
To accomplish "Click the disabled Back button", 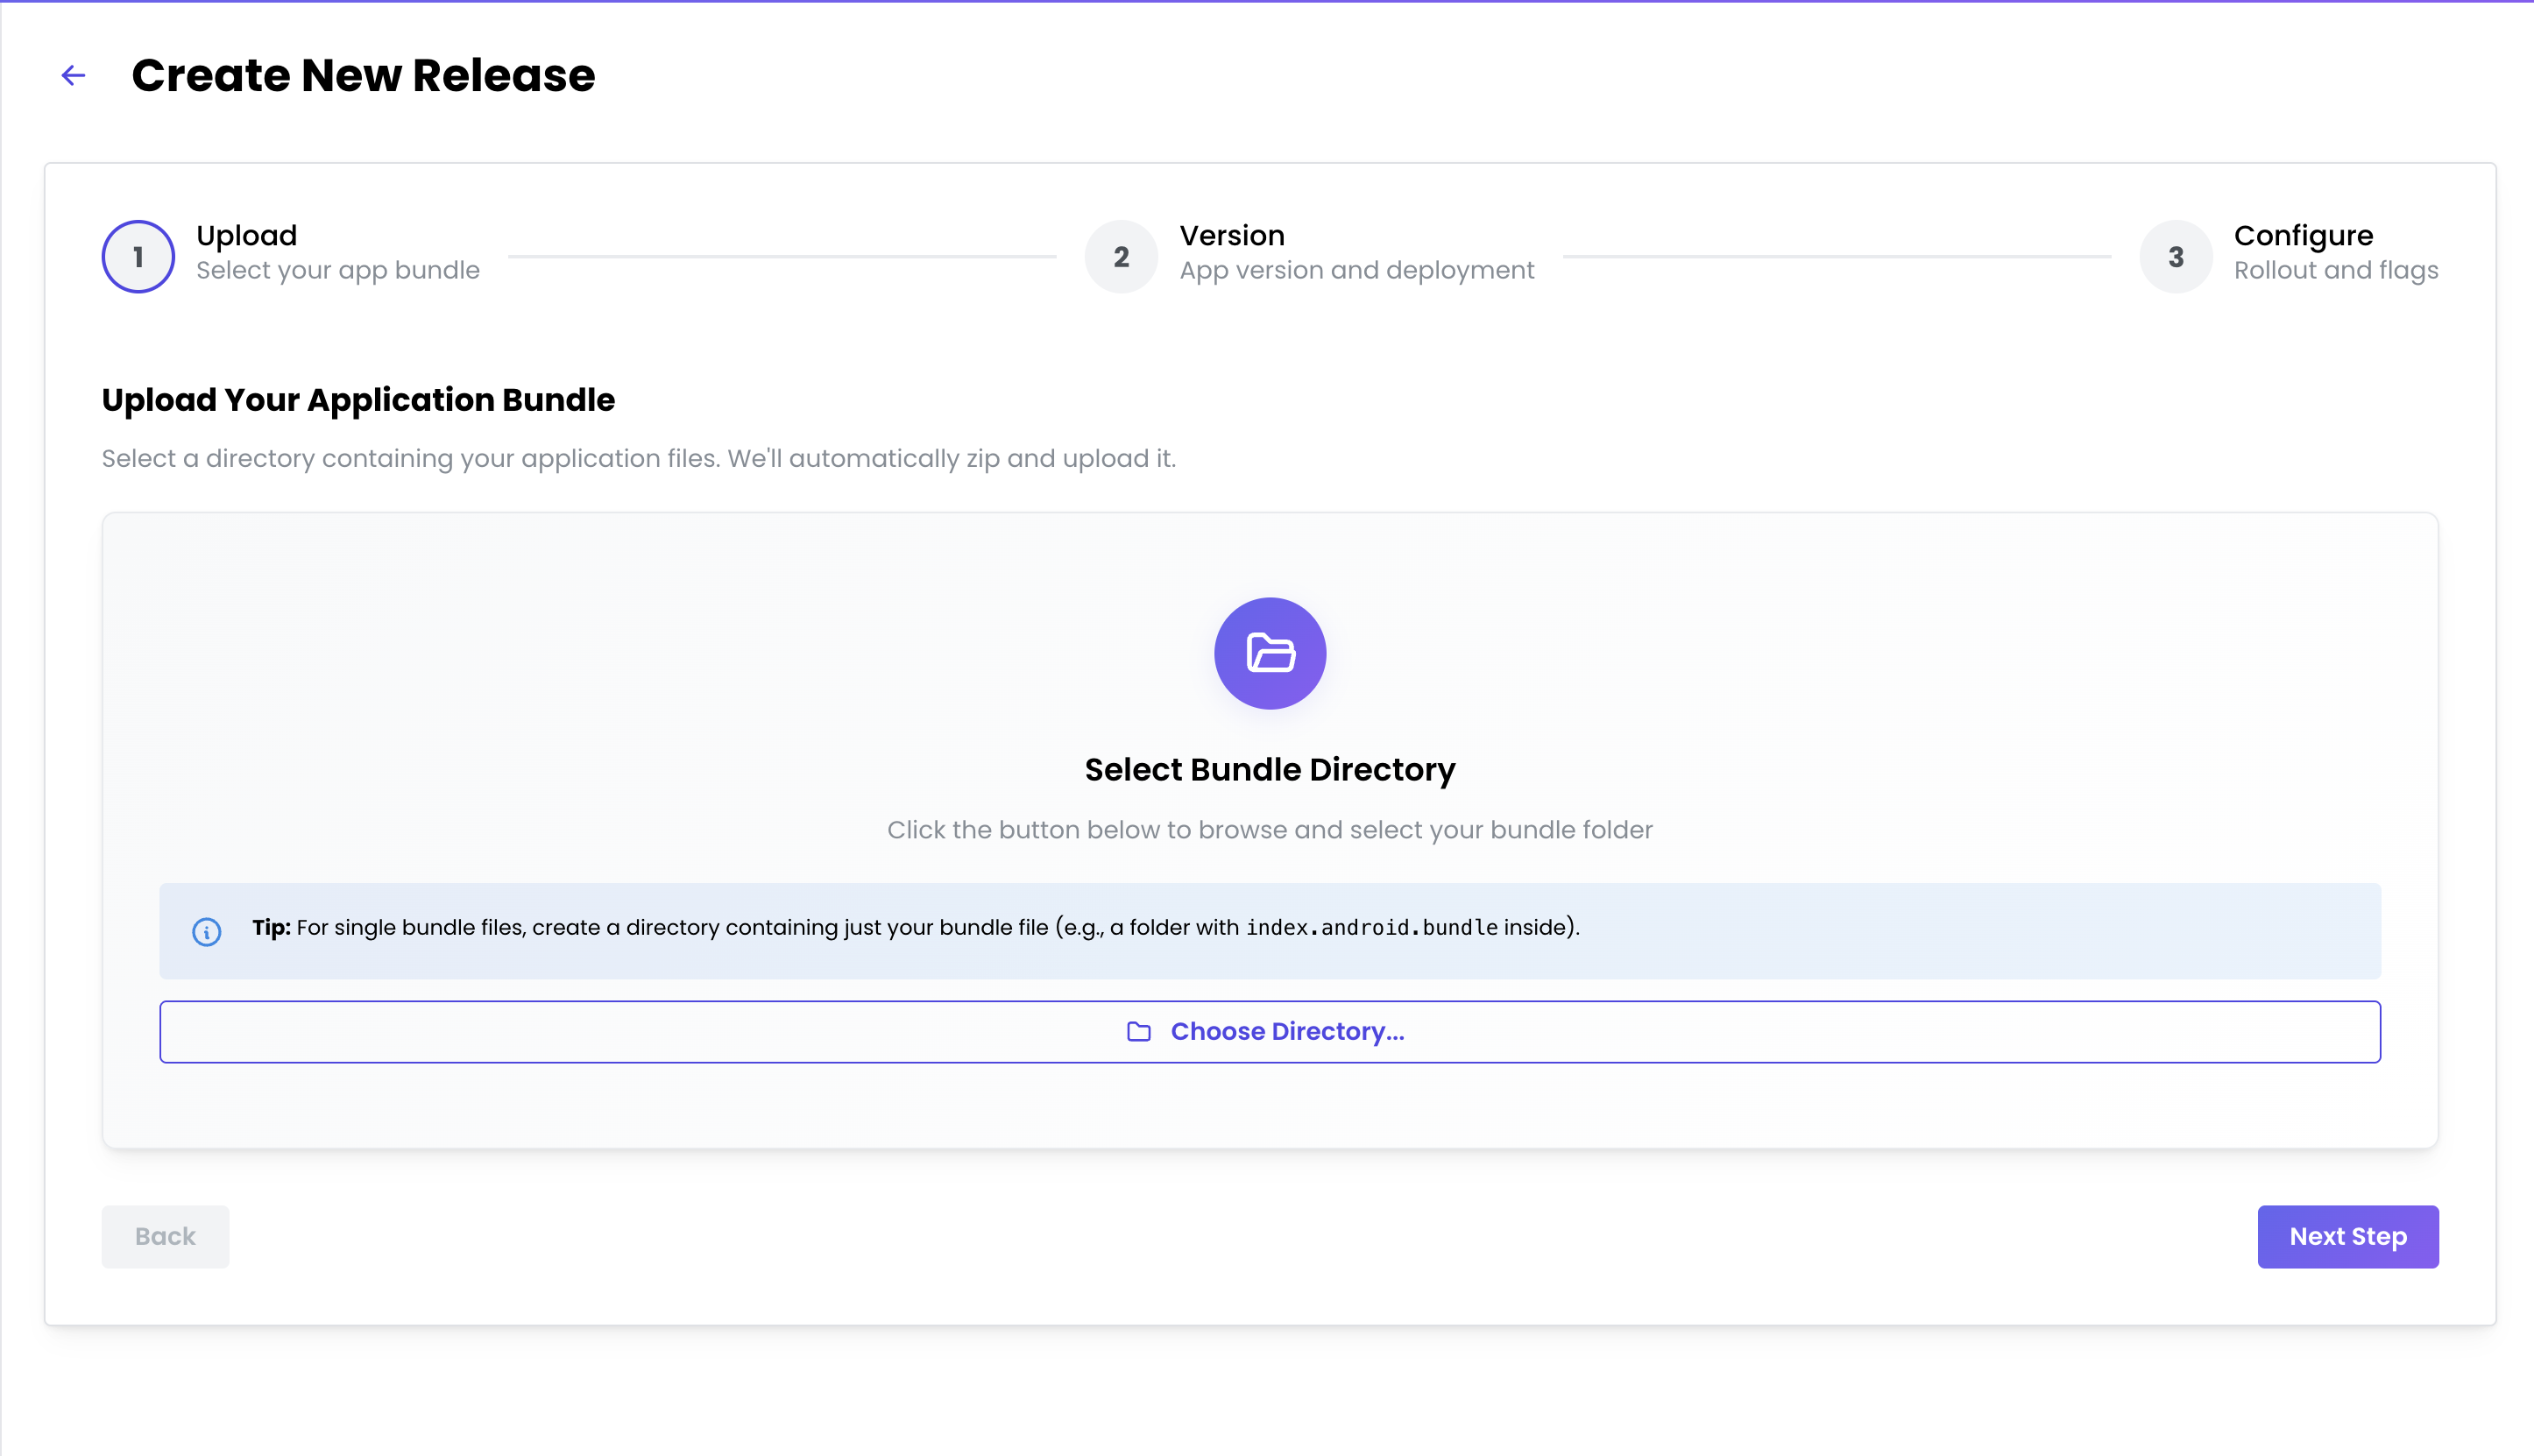I will point(165,1236).
